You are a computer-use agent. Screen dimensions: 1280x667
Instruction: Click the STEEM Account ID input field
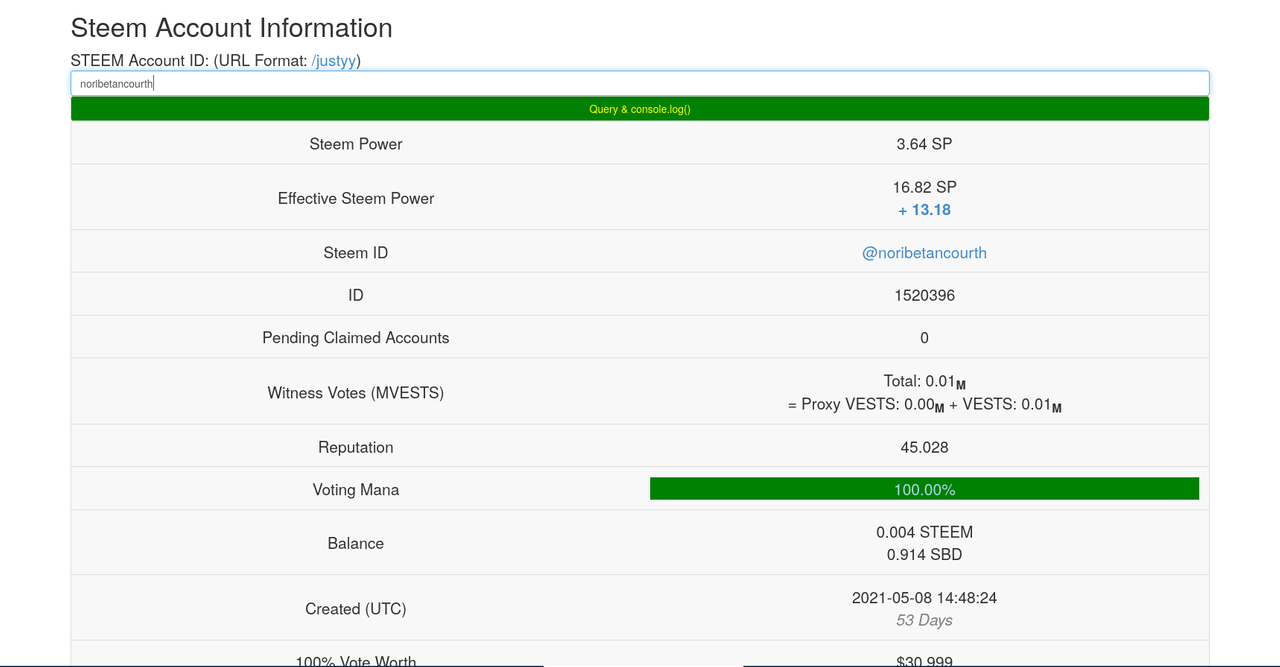(x=640, y=83)
